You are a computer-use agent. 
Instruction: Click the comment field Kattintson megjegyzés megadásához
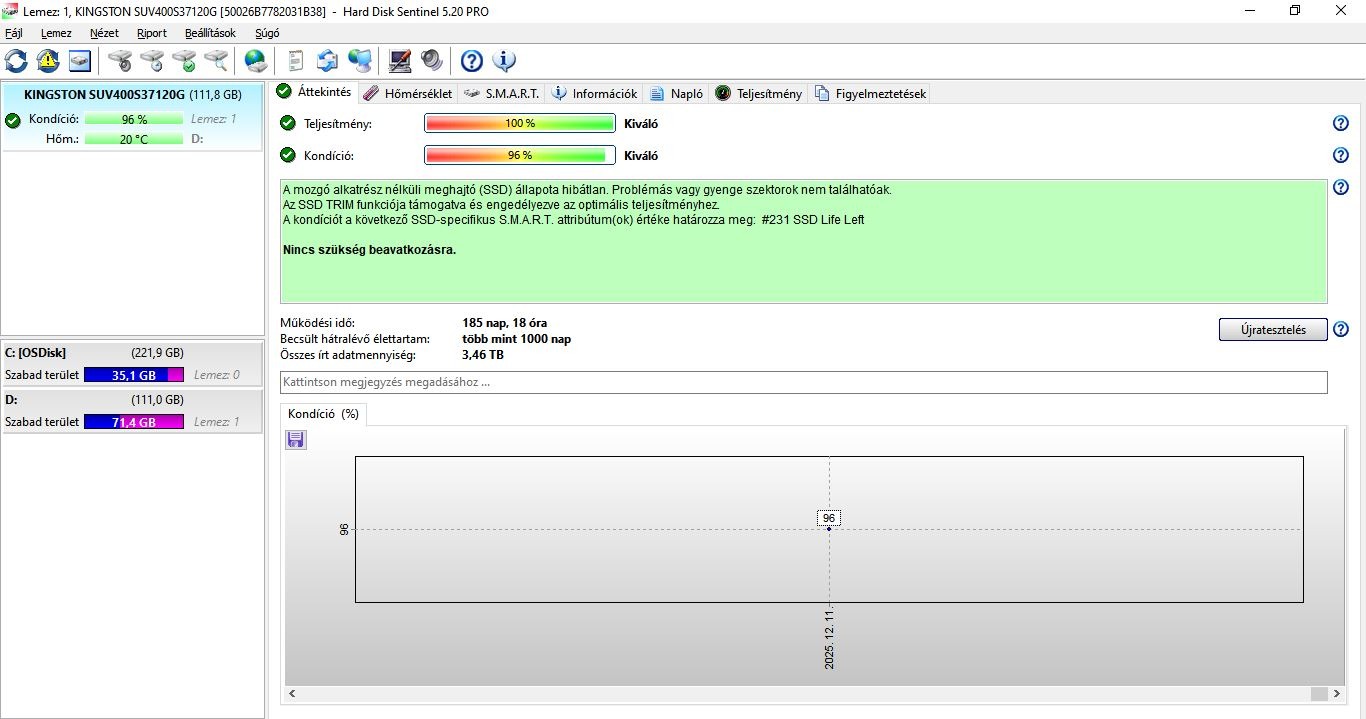tap(804, 382)
